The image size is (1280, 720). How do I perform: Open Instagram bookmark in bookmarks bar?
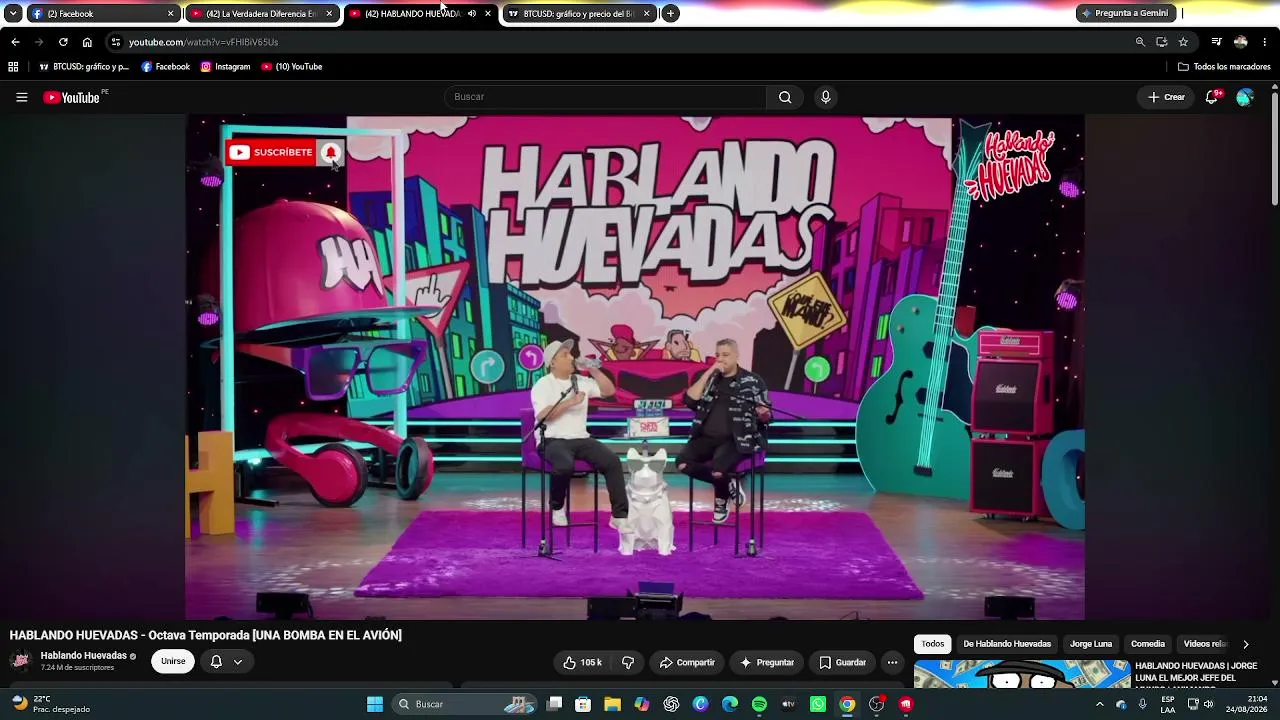click(225, 67)
